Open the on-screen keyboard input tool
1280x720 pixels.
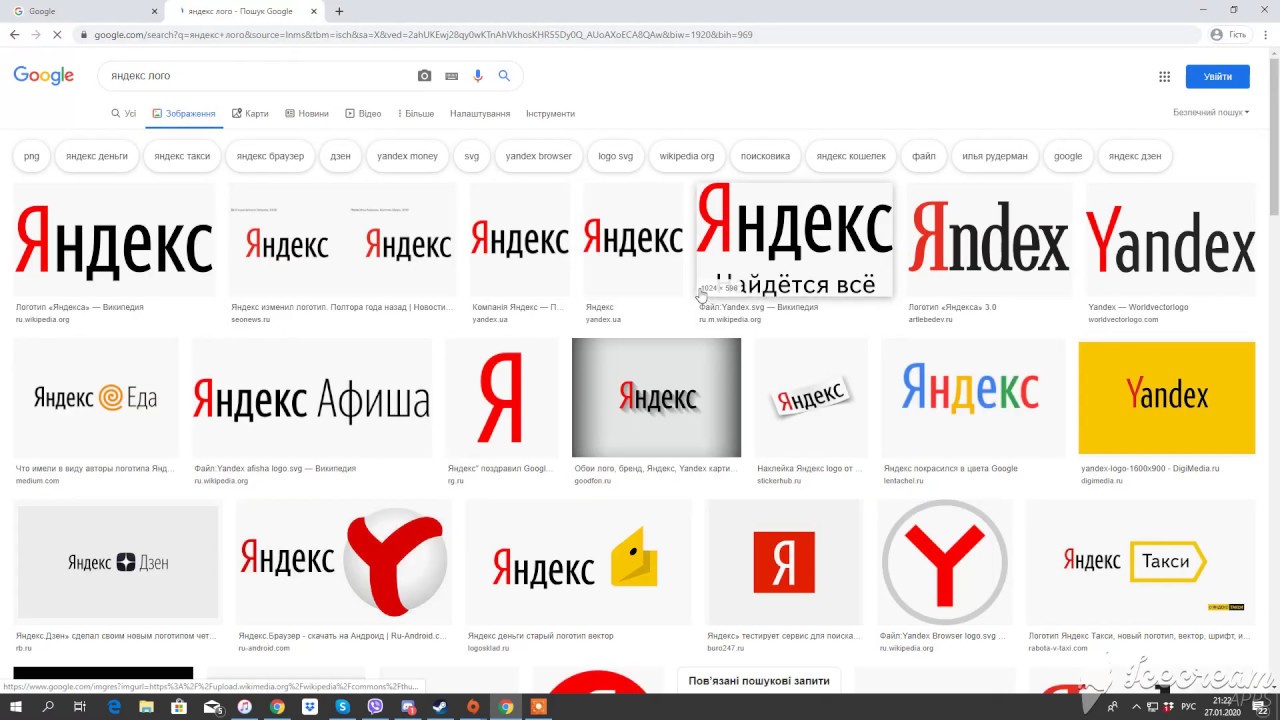452,76
